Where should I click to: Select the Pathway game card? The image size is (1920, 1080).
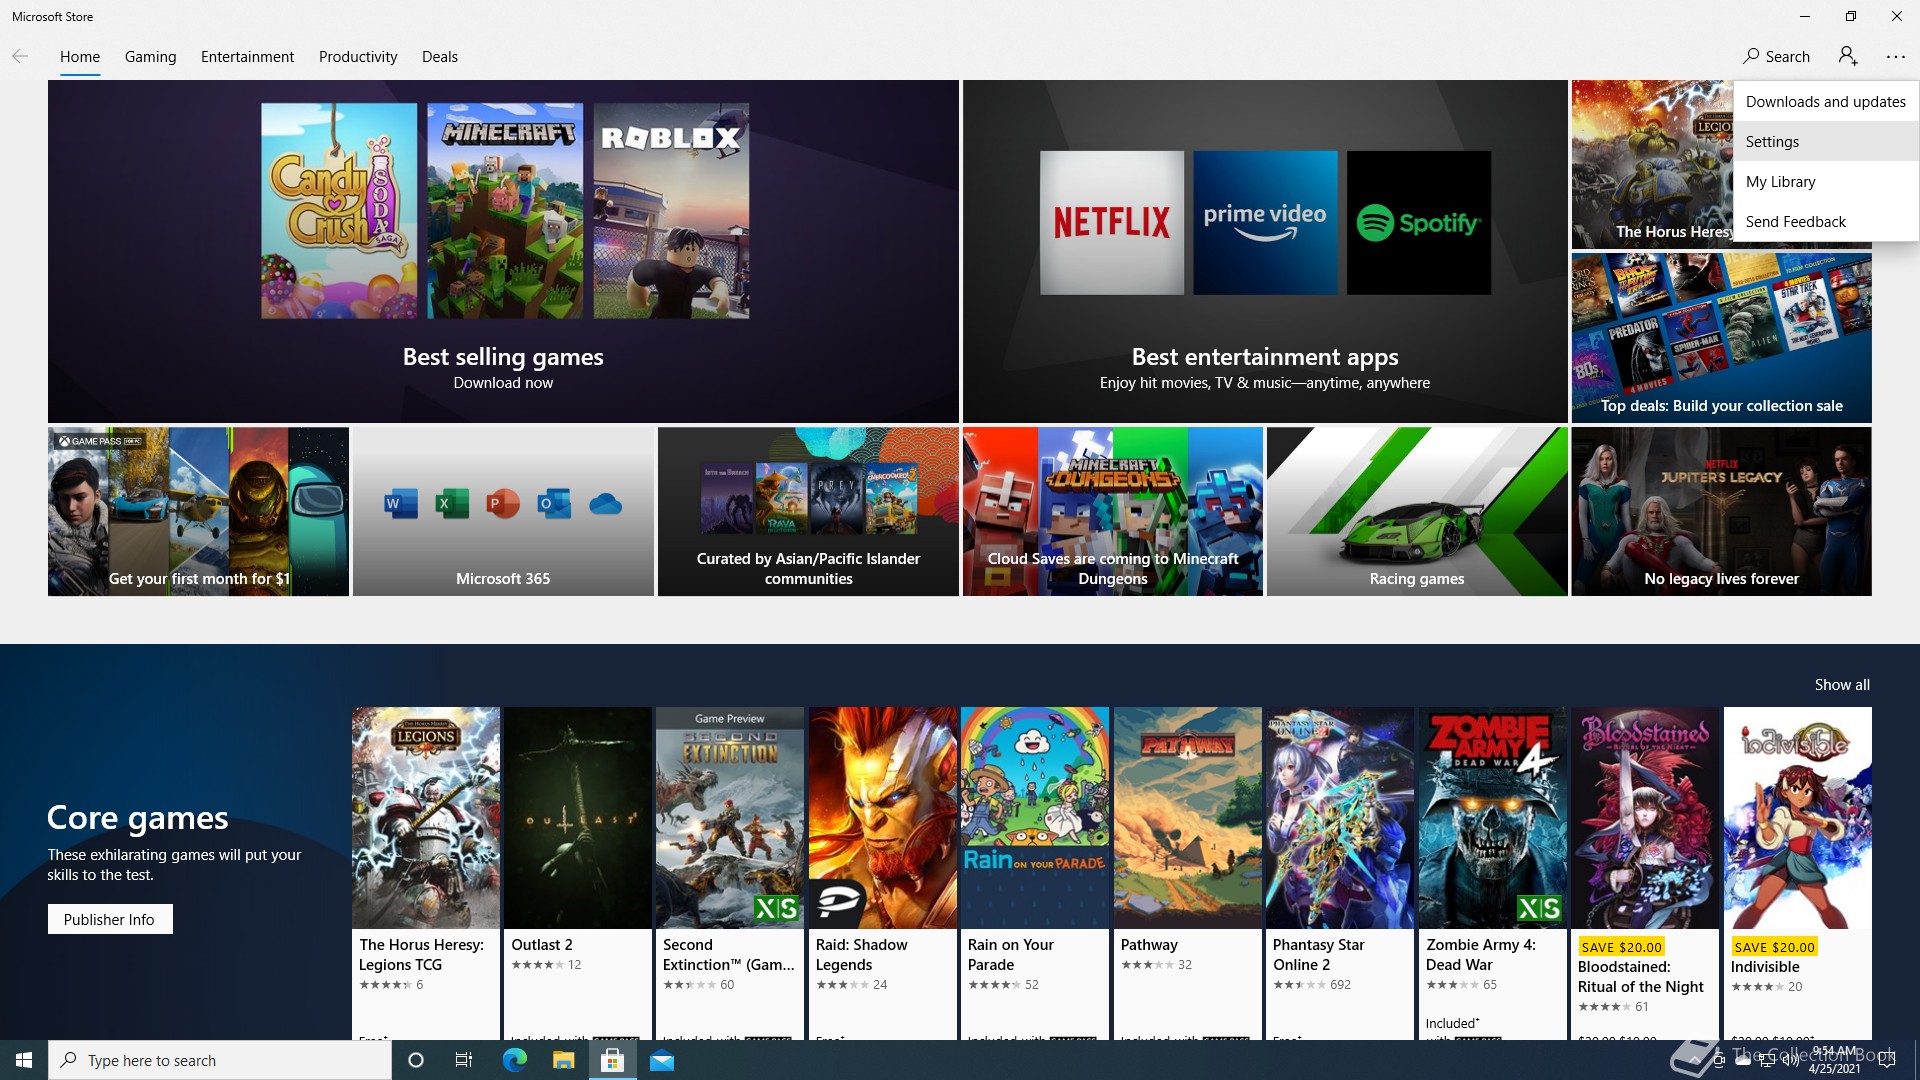click(1188, 873)
